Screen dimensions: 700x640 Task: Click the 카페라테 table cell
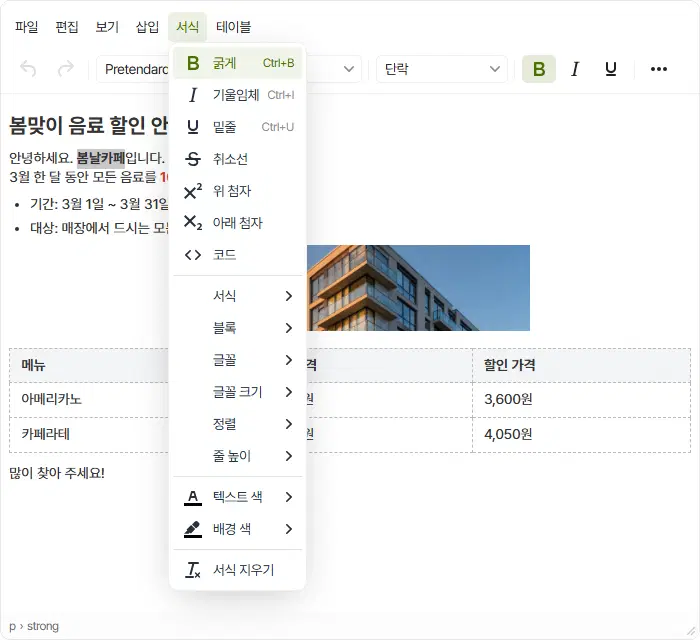(89, 434)
